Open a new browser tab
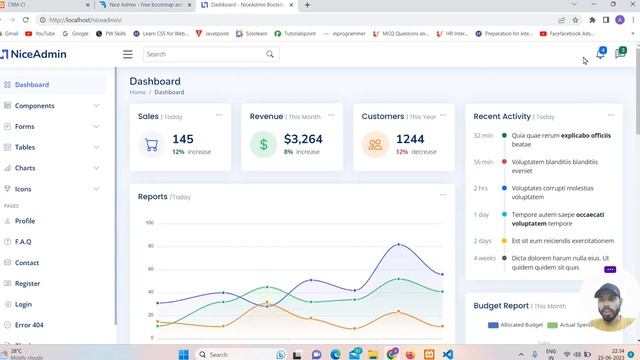The image size is (640, 360). click(x=307, y=5)
